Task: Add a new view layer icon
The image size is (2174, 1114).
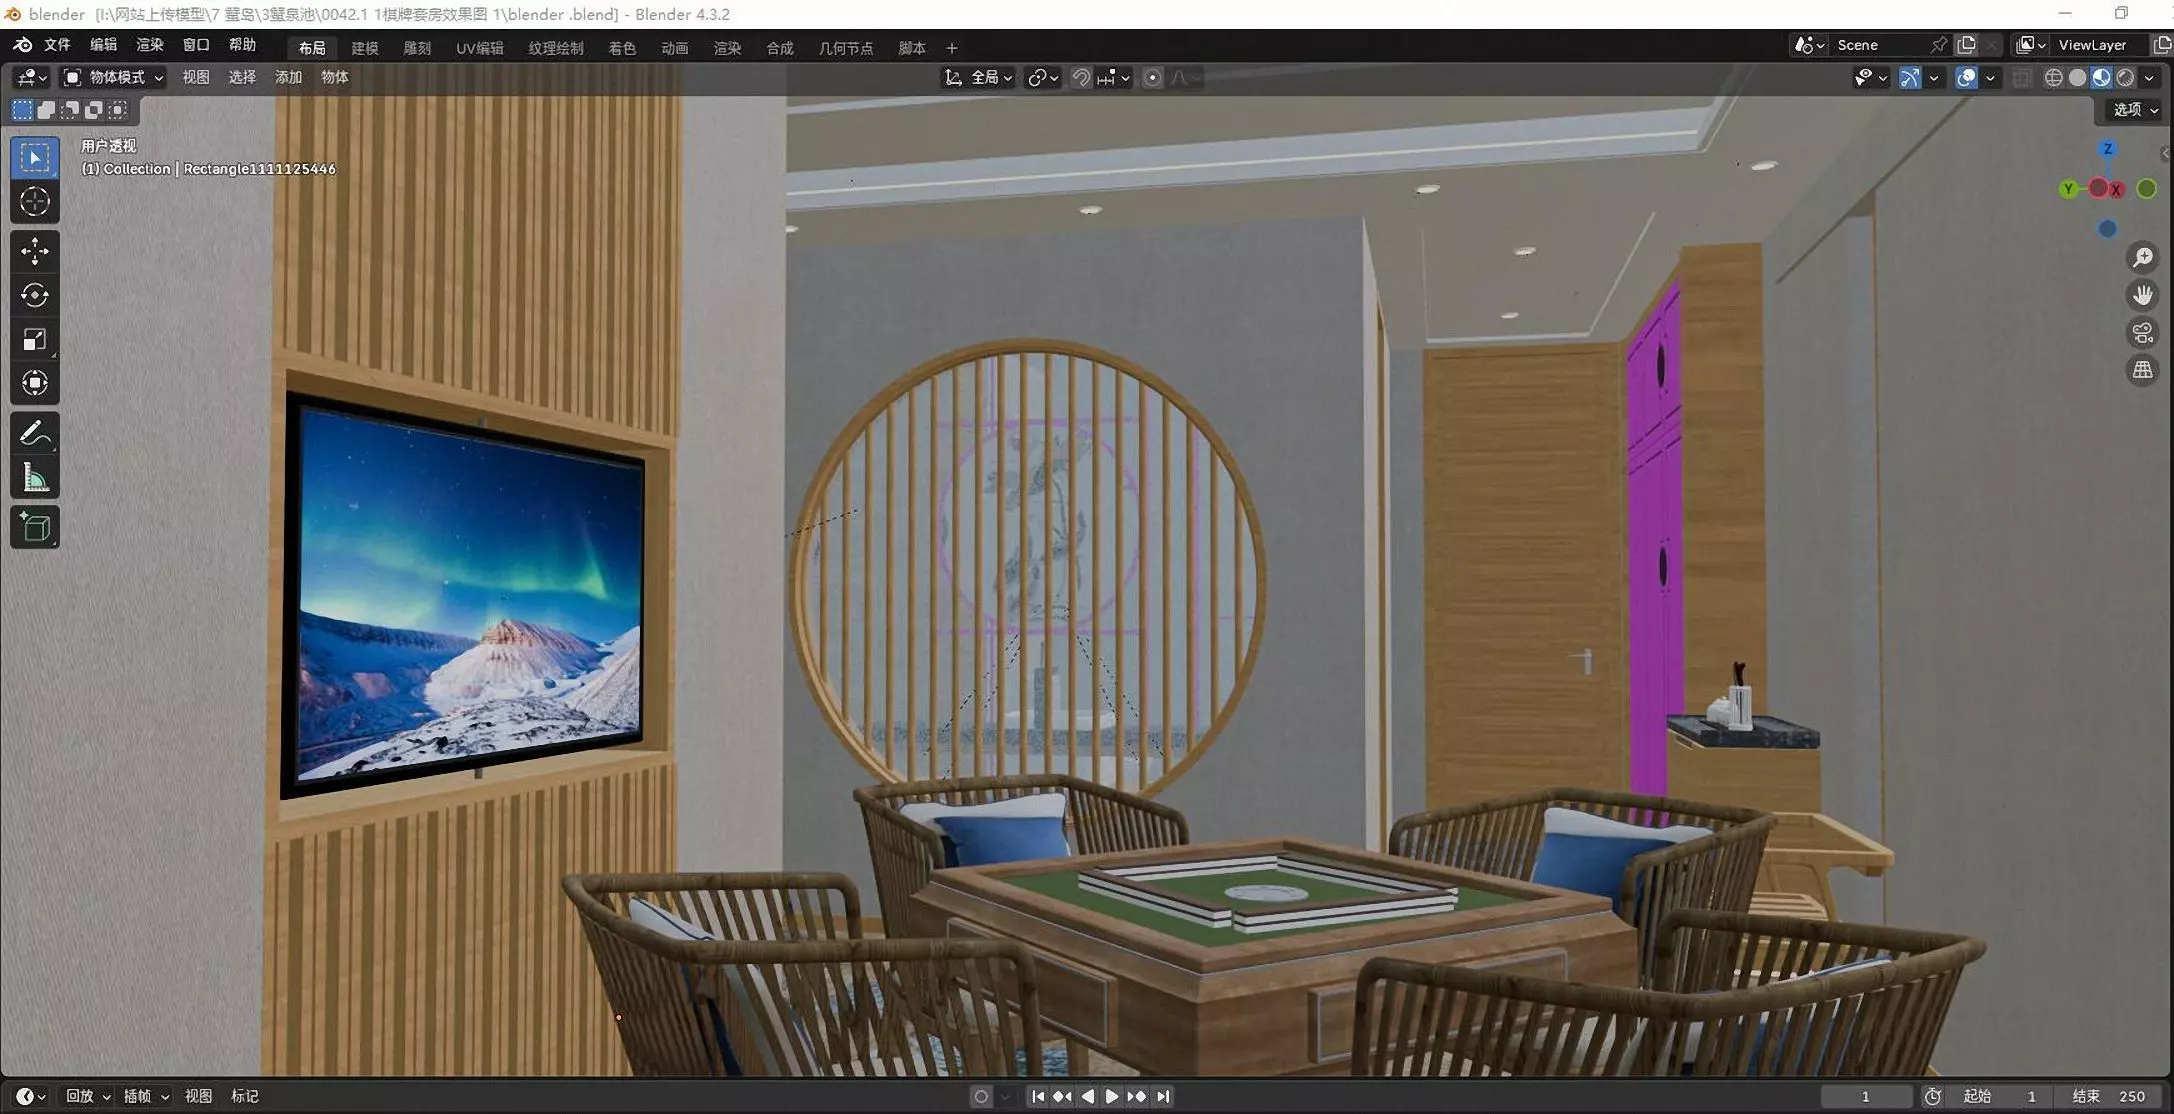Action: click(2162, 45)
